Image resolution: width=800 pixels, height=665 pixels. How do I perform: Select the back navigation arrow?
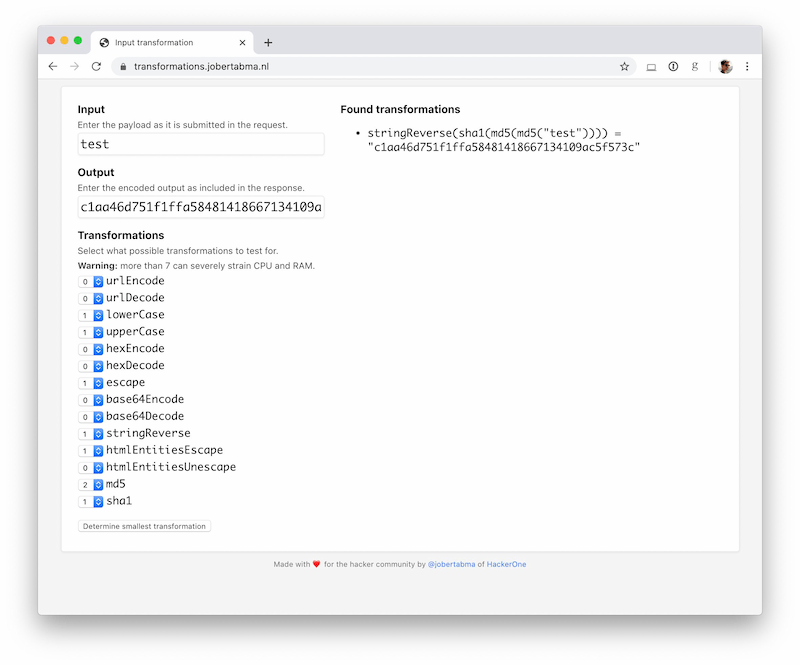(53, 66)
